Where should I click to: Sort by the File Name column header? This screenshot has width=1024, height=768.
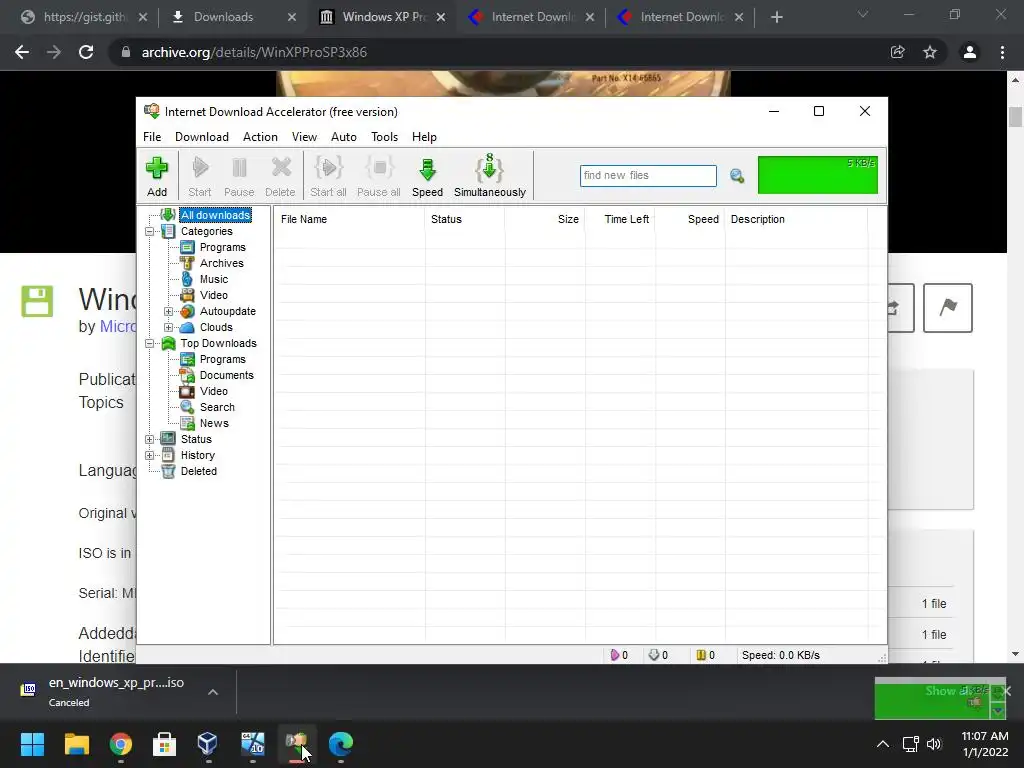tap(349, 219)
